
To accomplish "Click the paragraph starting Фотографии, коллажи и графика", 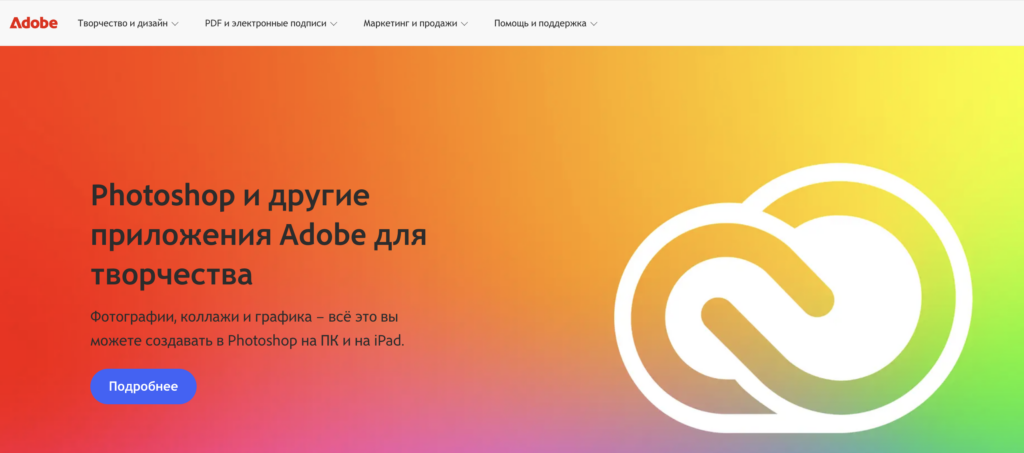I will pyautogui.click(x=248, y=330).
